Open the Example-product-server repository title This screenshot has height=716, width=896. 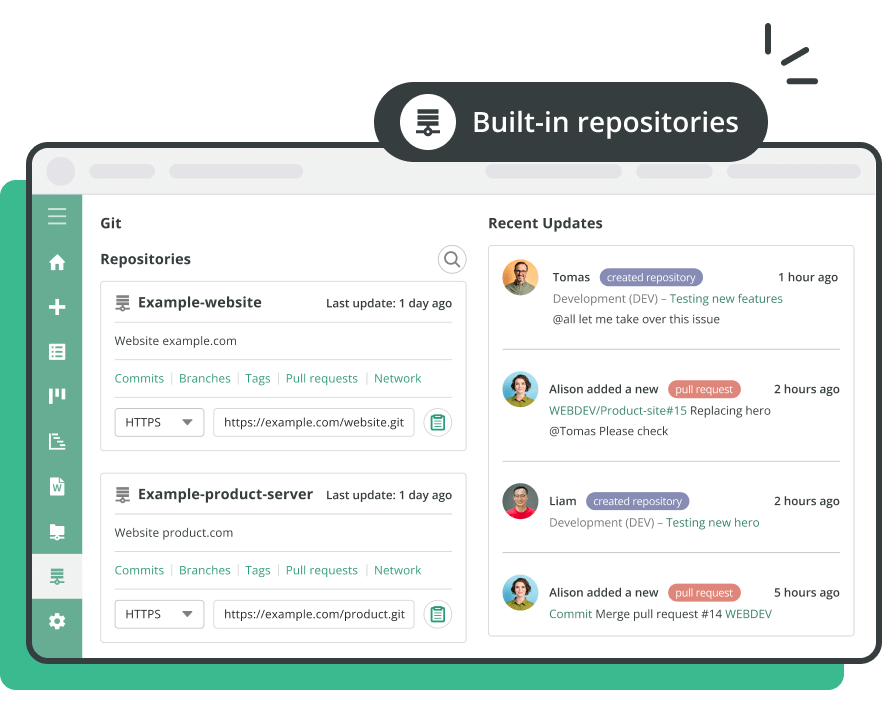tap(225, 495)
